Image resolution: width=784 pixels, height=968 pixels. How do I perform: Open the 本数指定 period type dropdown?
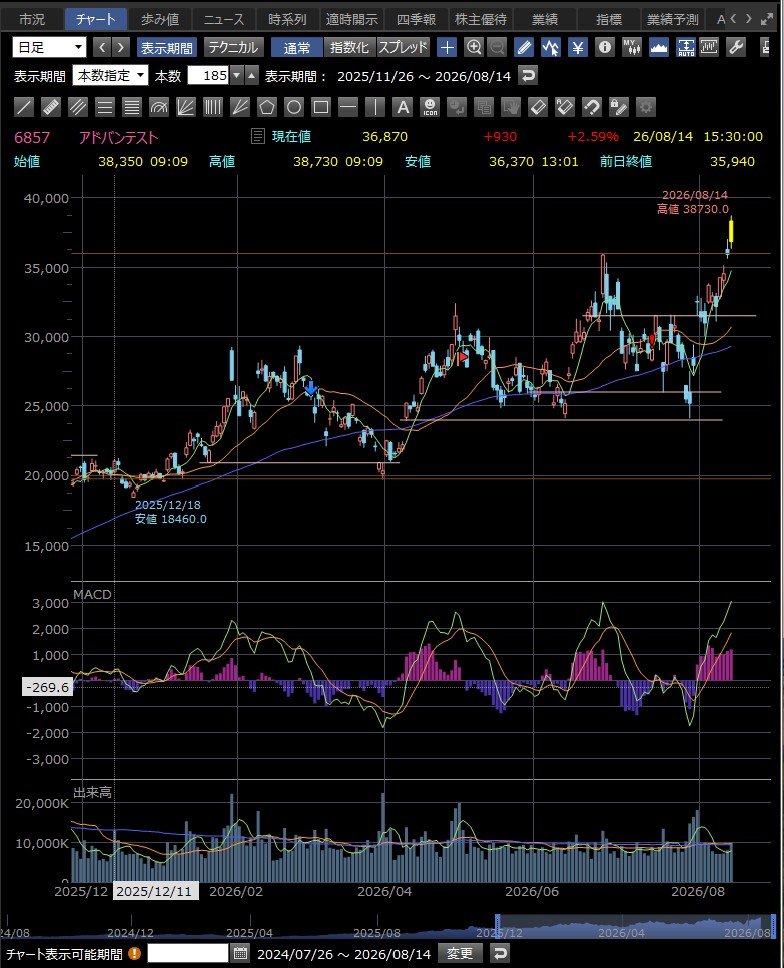(110, 76)
